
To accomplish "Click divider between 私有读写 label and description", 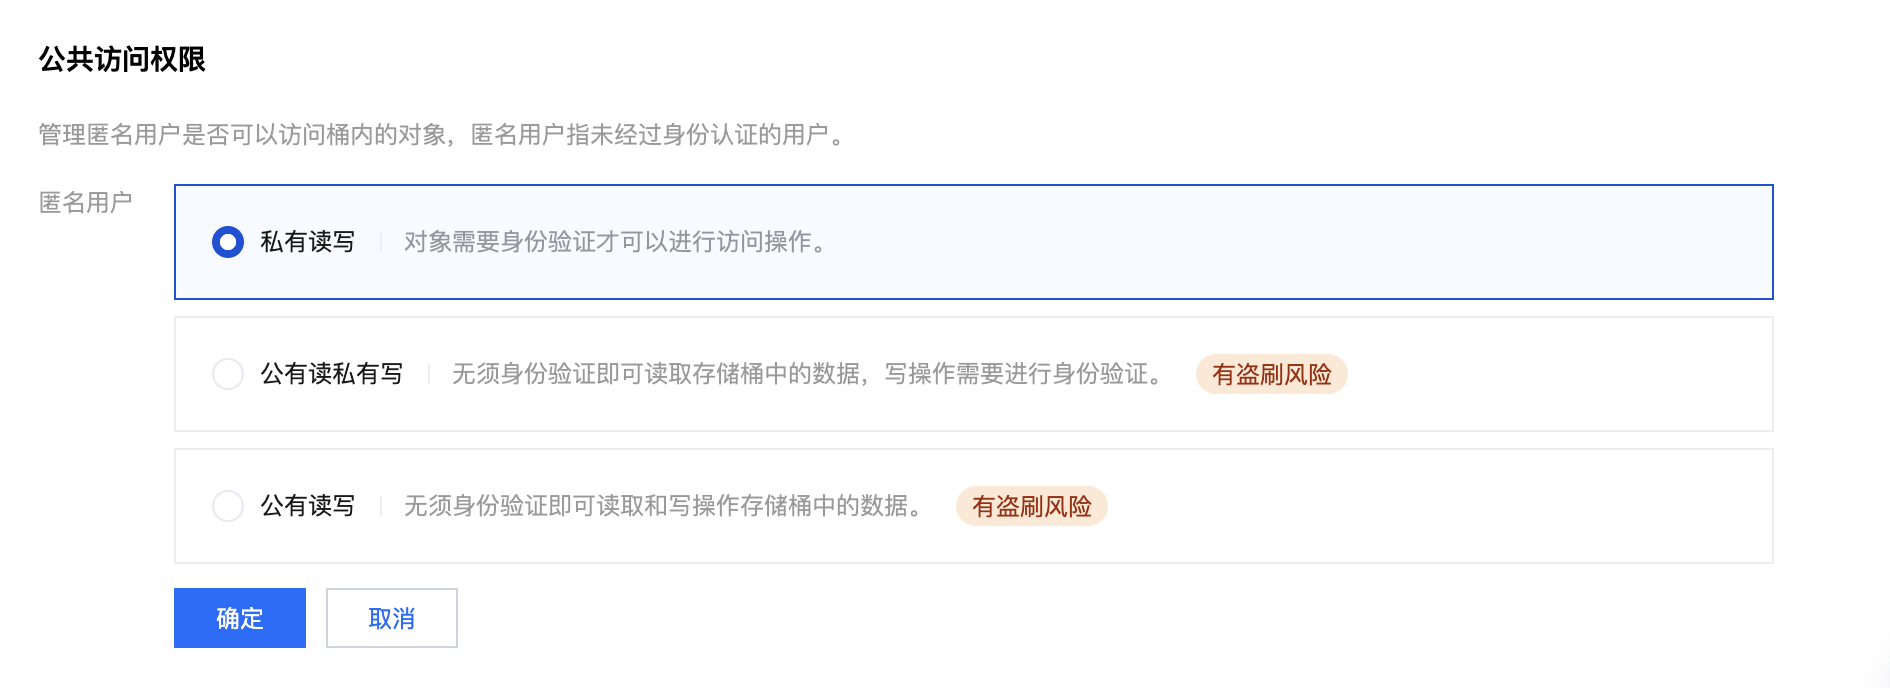I will [x=381, y=242].
